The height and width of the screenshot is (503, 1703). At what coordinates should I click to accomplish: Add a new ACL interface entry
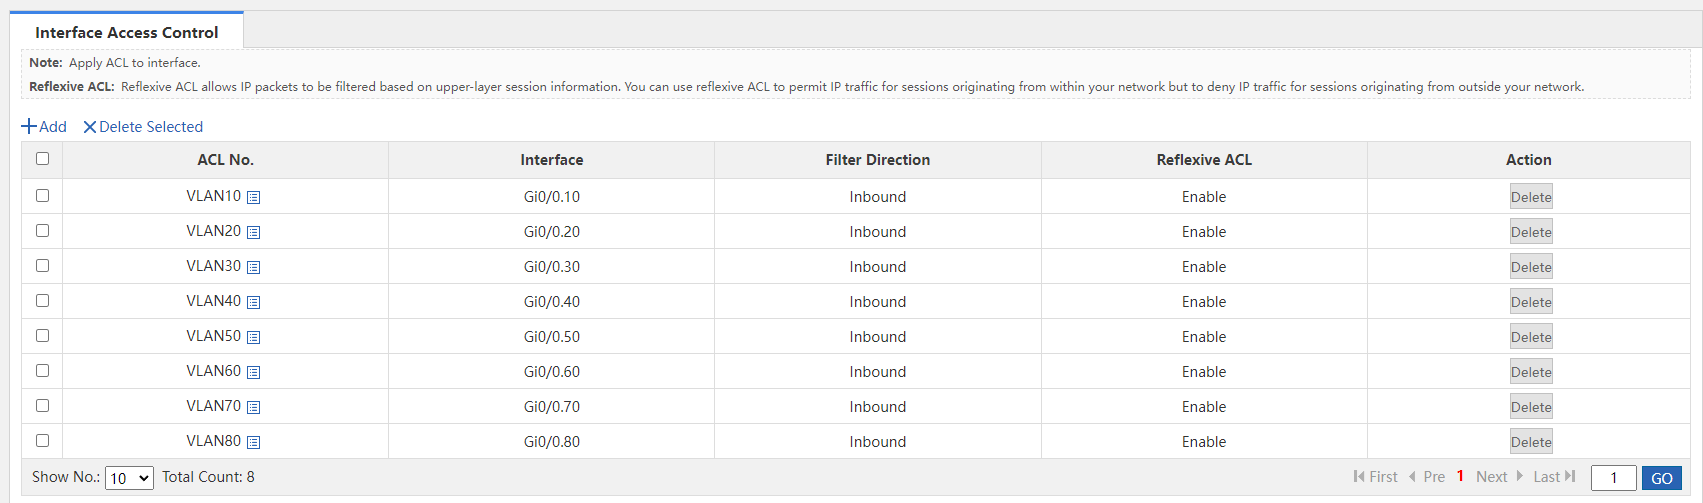tap(44, 127)
